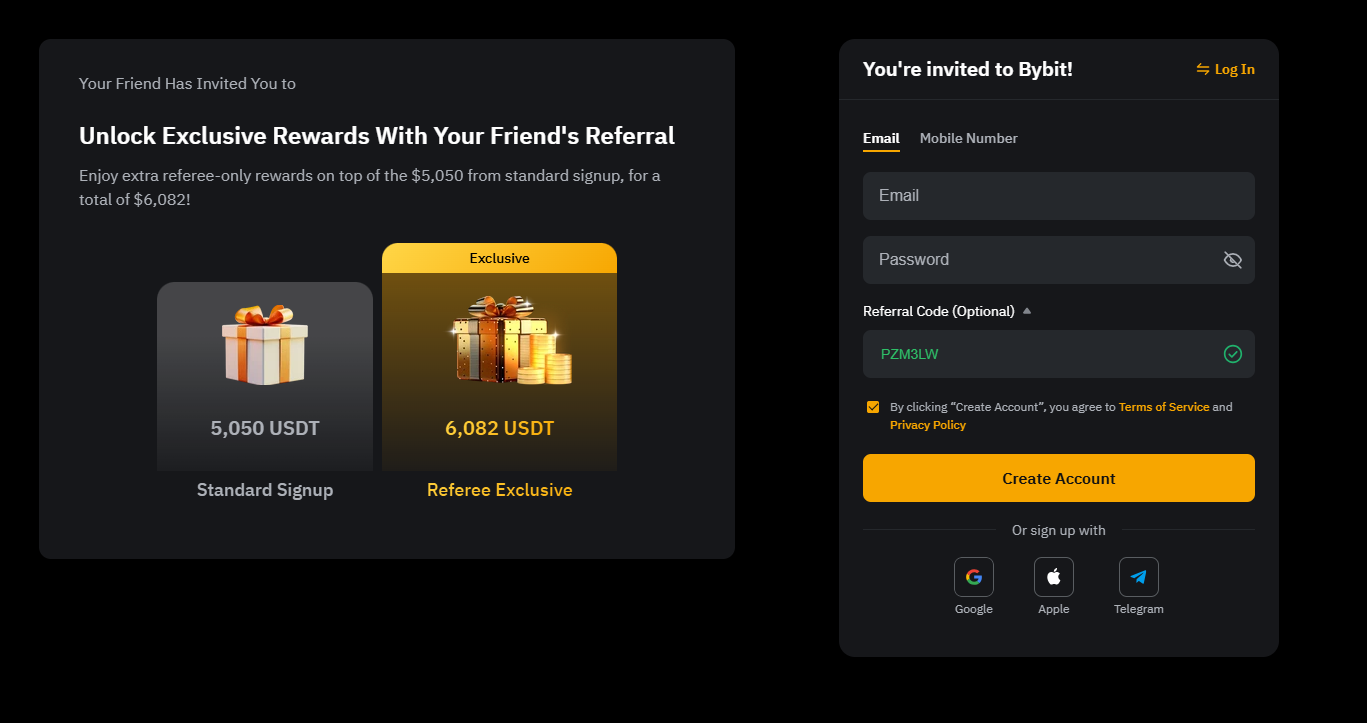Click the swap arrows icon beside Log In
Screen dimensions: 1367x723
point(1202,69)
